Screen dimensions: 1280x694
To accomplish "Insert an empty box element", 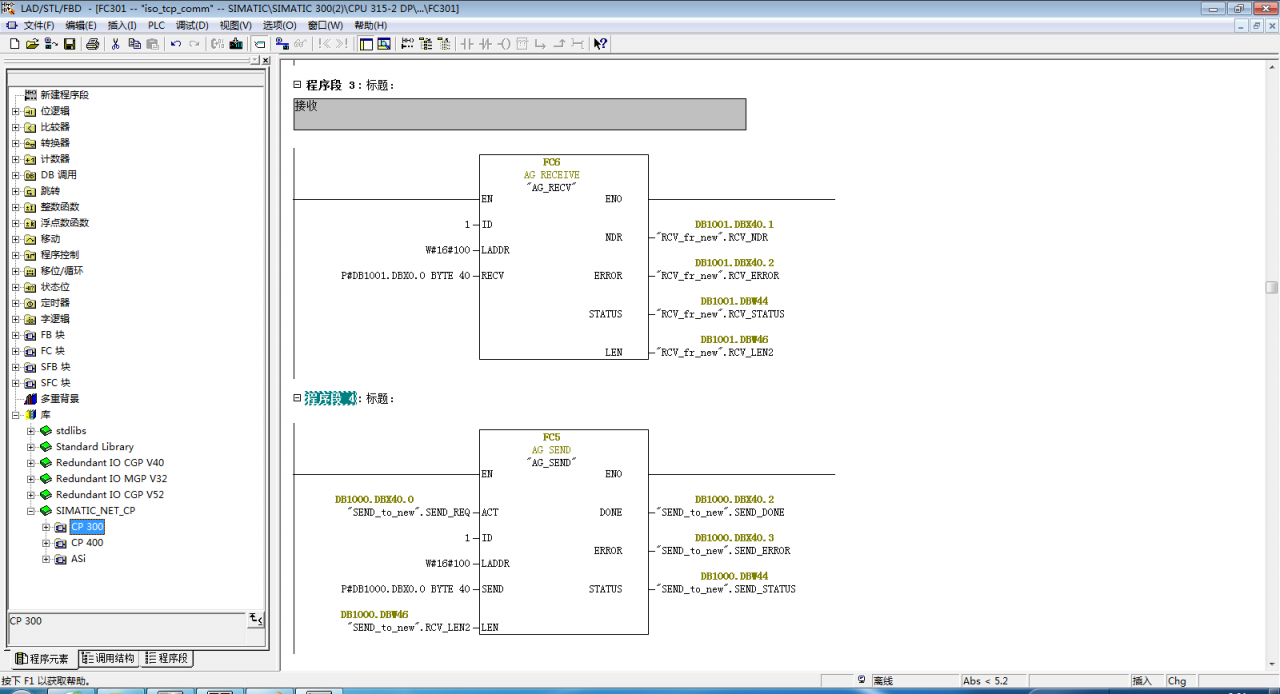I will pyautogui.click(x=523, y=44).
